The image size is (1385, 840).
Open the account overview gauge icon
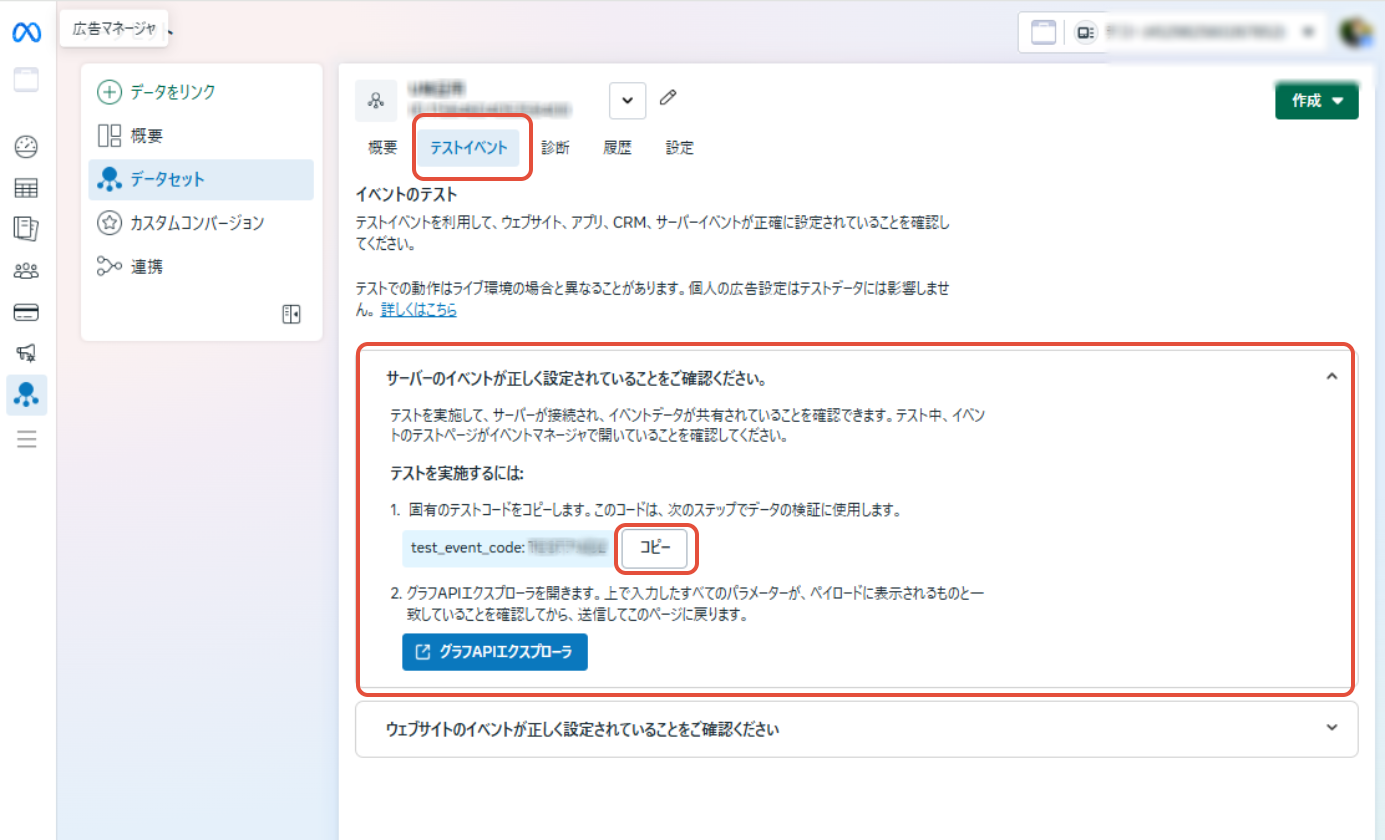26,147
